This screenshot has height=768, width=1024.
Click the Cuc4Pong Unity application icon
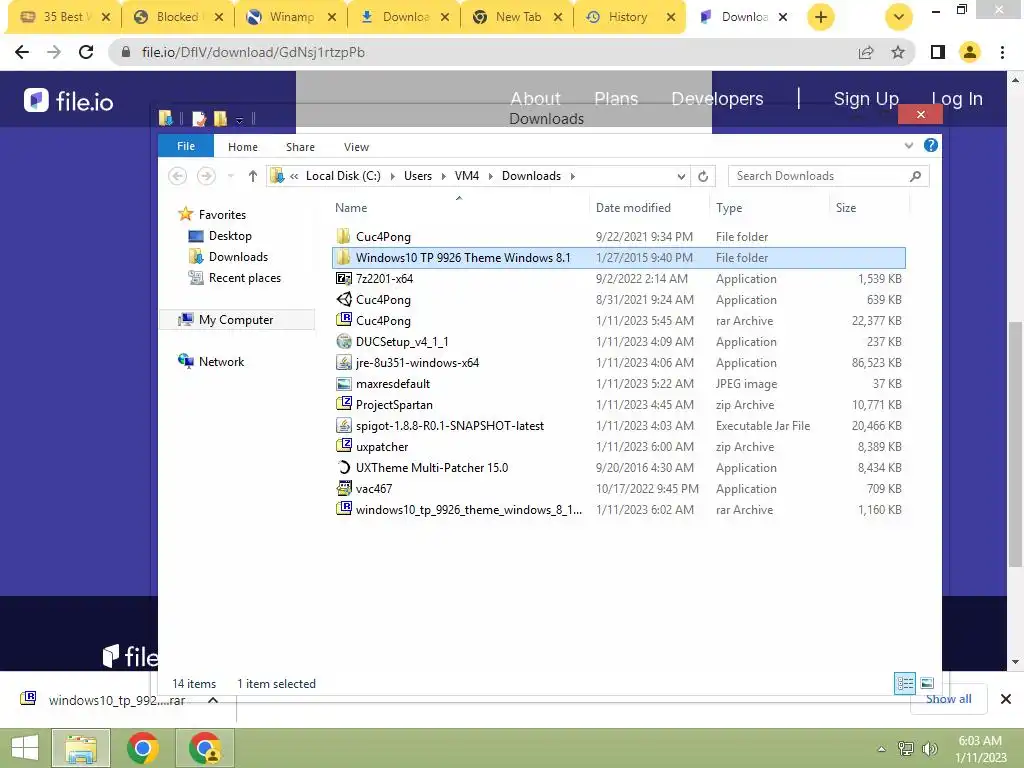(344, 299)
